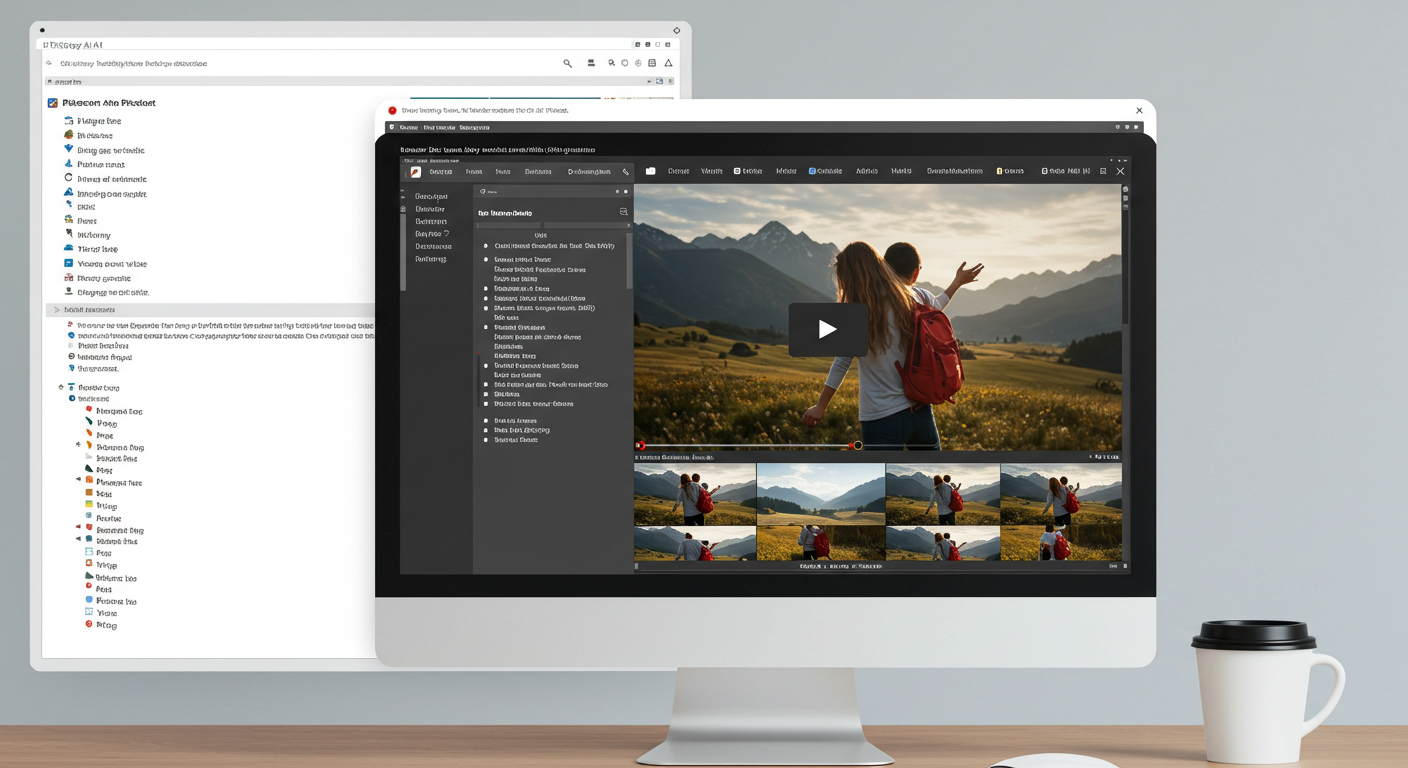Click the red start marker on video timeline
Screen dimensions: 1408x768
[640, 445]
